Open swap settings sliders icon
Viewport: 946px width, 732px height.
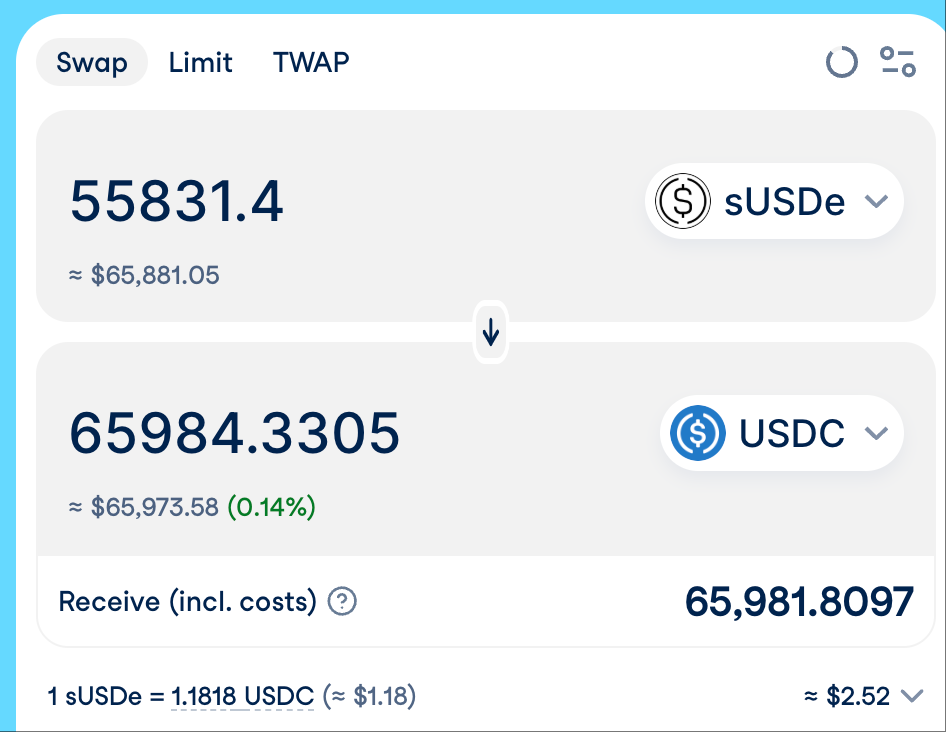897,62
